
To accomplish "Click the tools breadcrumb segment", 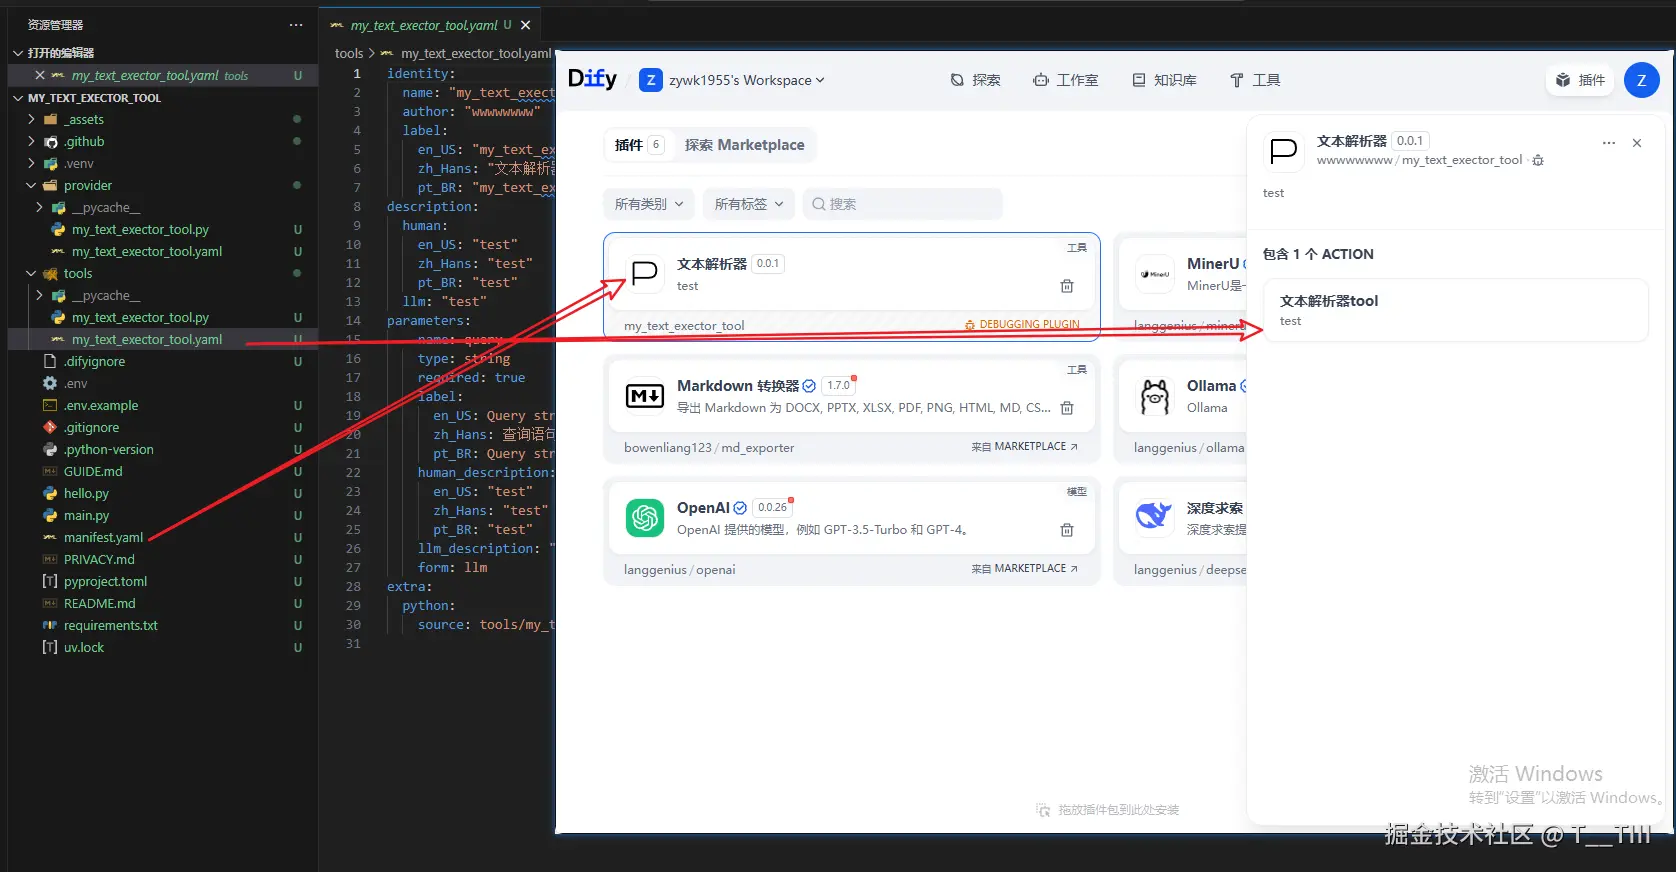I will pyautogui.click(x=349, y=53).
